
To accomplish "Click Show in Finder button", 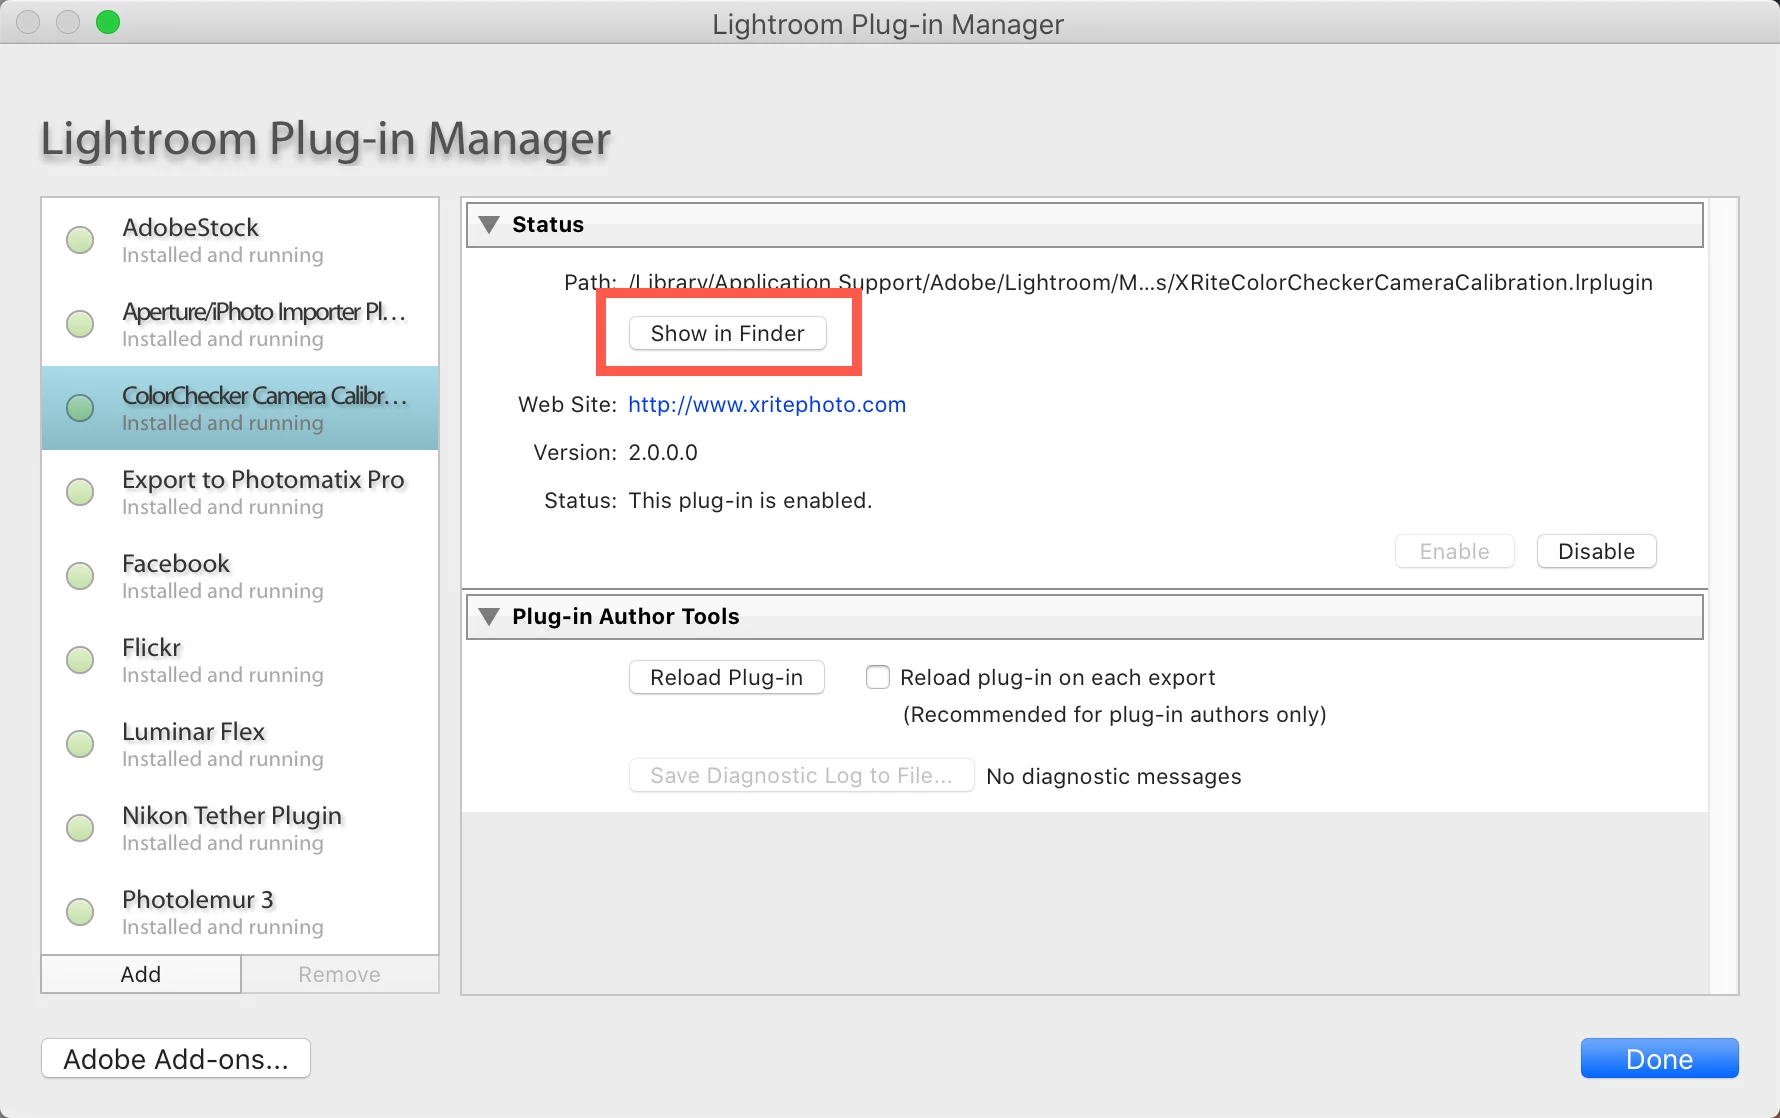I will click(x=727, y=333).
